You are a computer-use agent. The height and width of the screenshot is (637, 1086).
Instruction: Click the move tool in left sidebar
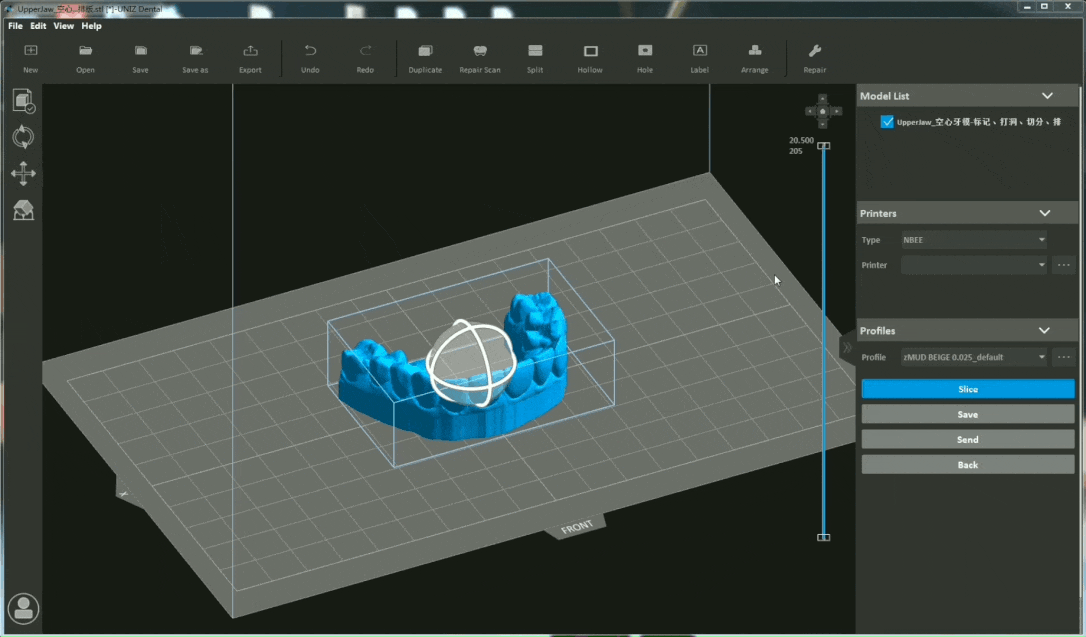tap(23, 174)
